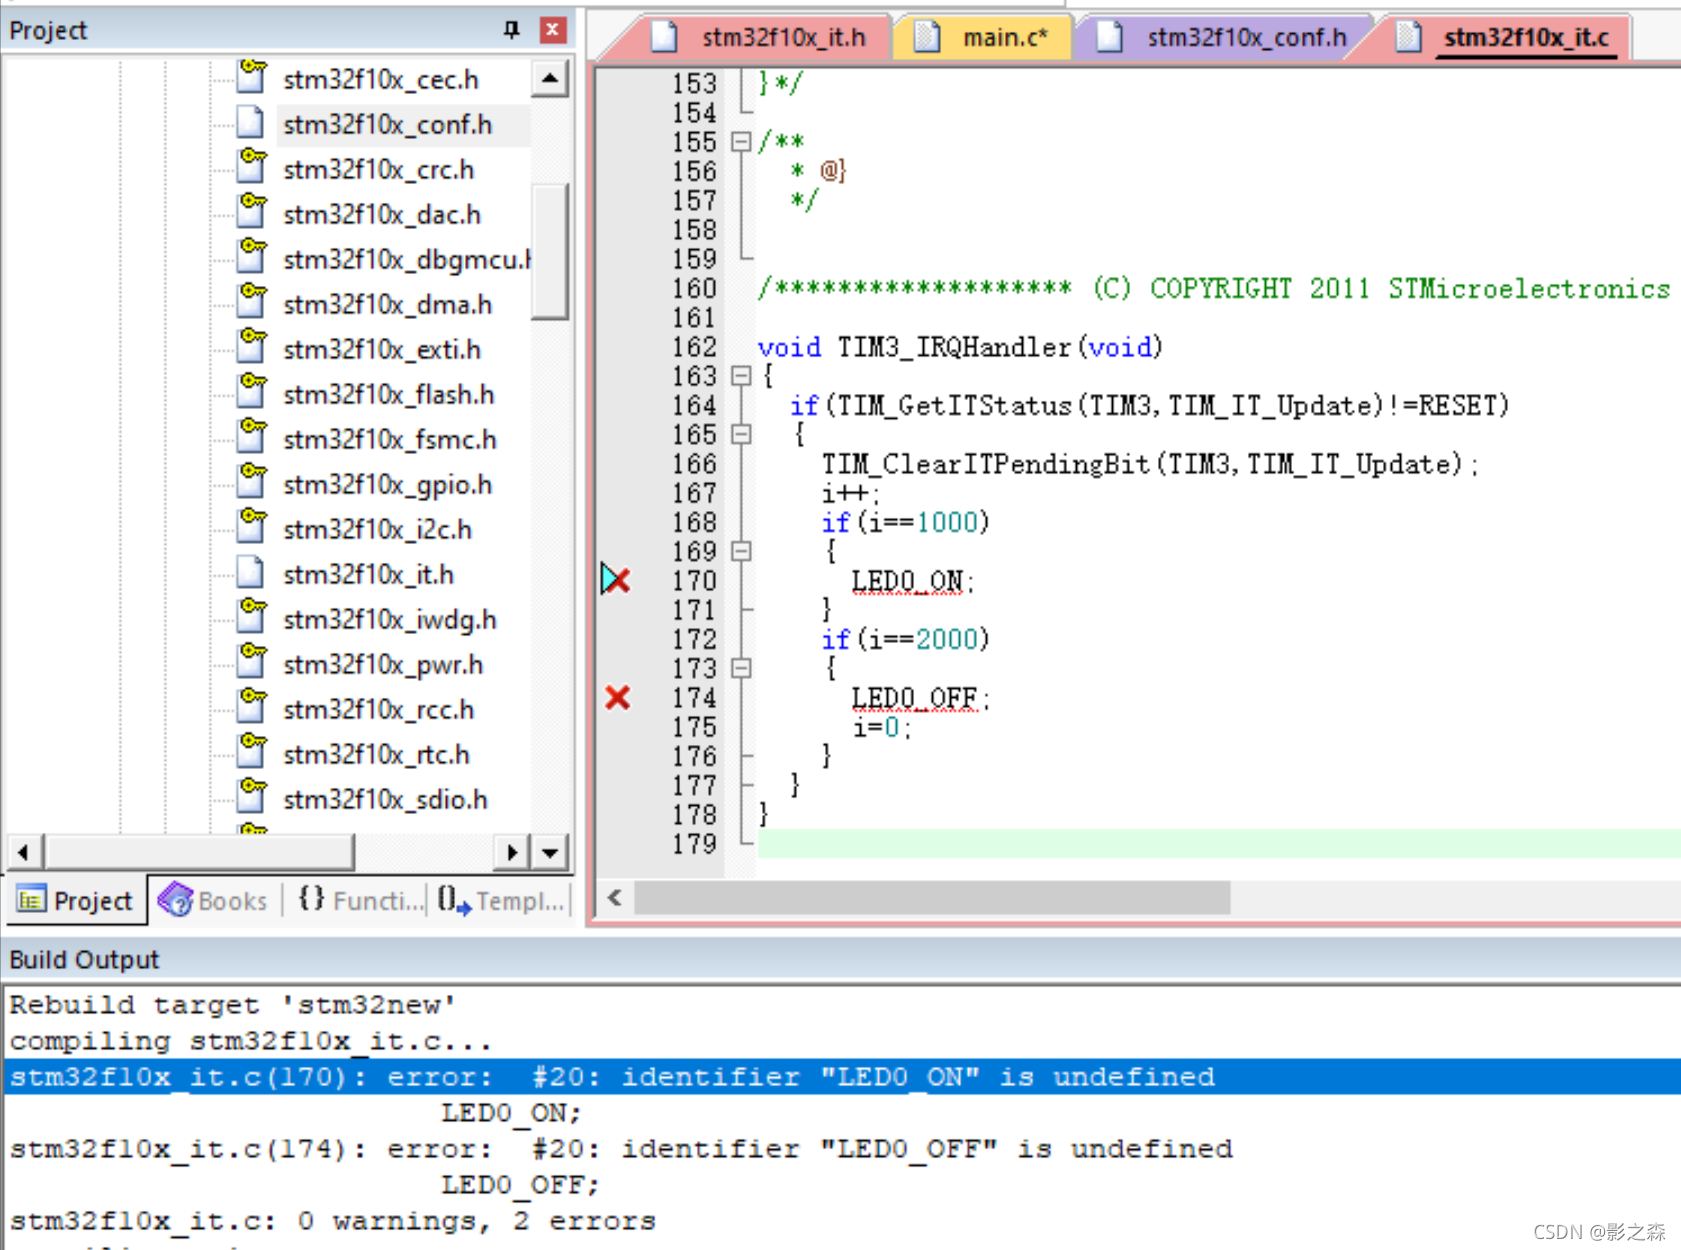Click the stm32f10x_fsmc.h file icon

(x=251, y=437)
